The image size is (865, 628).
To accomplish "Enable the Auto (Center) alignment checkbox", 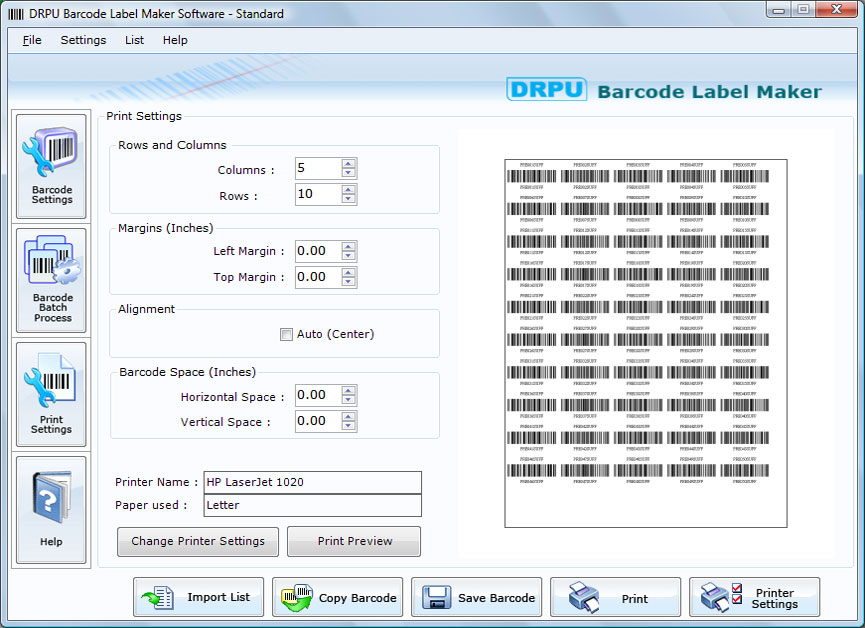I will [286, 334].
